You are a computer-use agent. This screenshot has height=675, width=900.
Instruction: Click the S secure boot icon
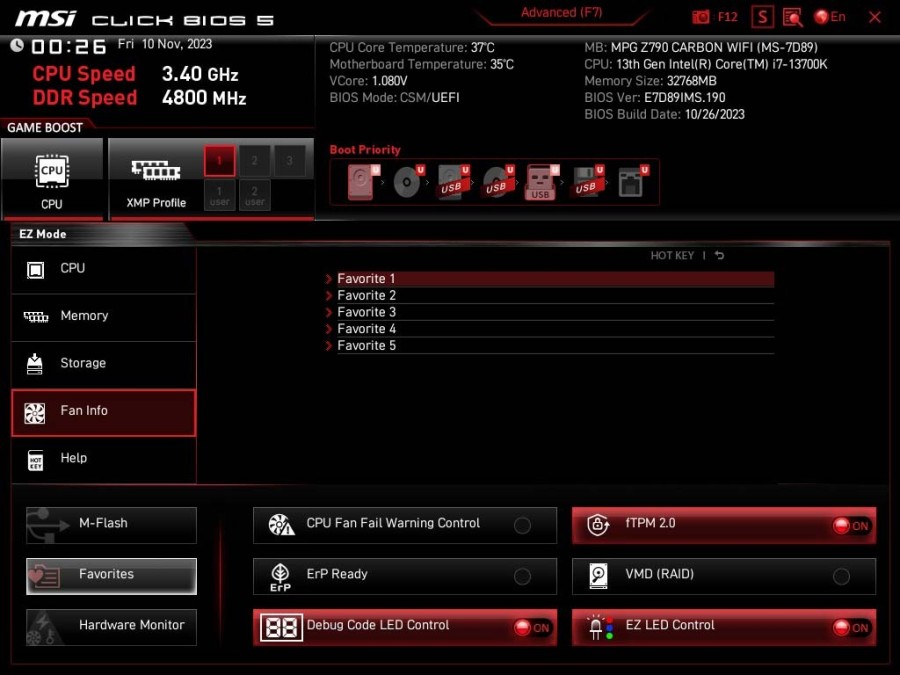point(762,17)
